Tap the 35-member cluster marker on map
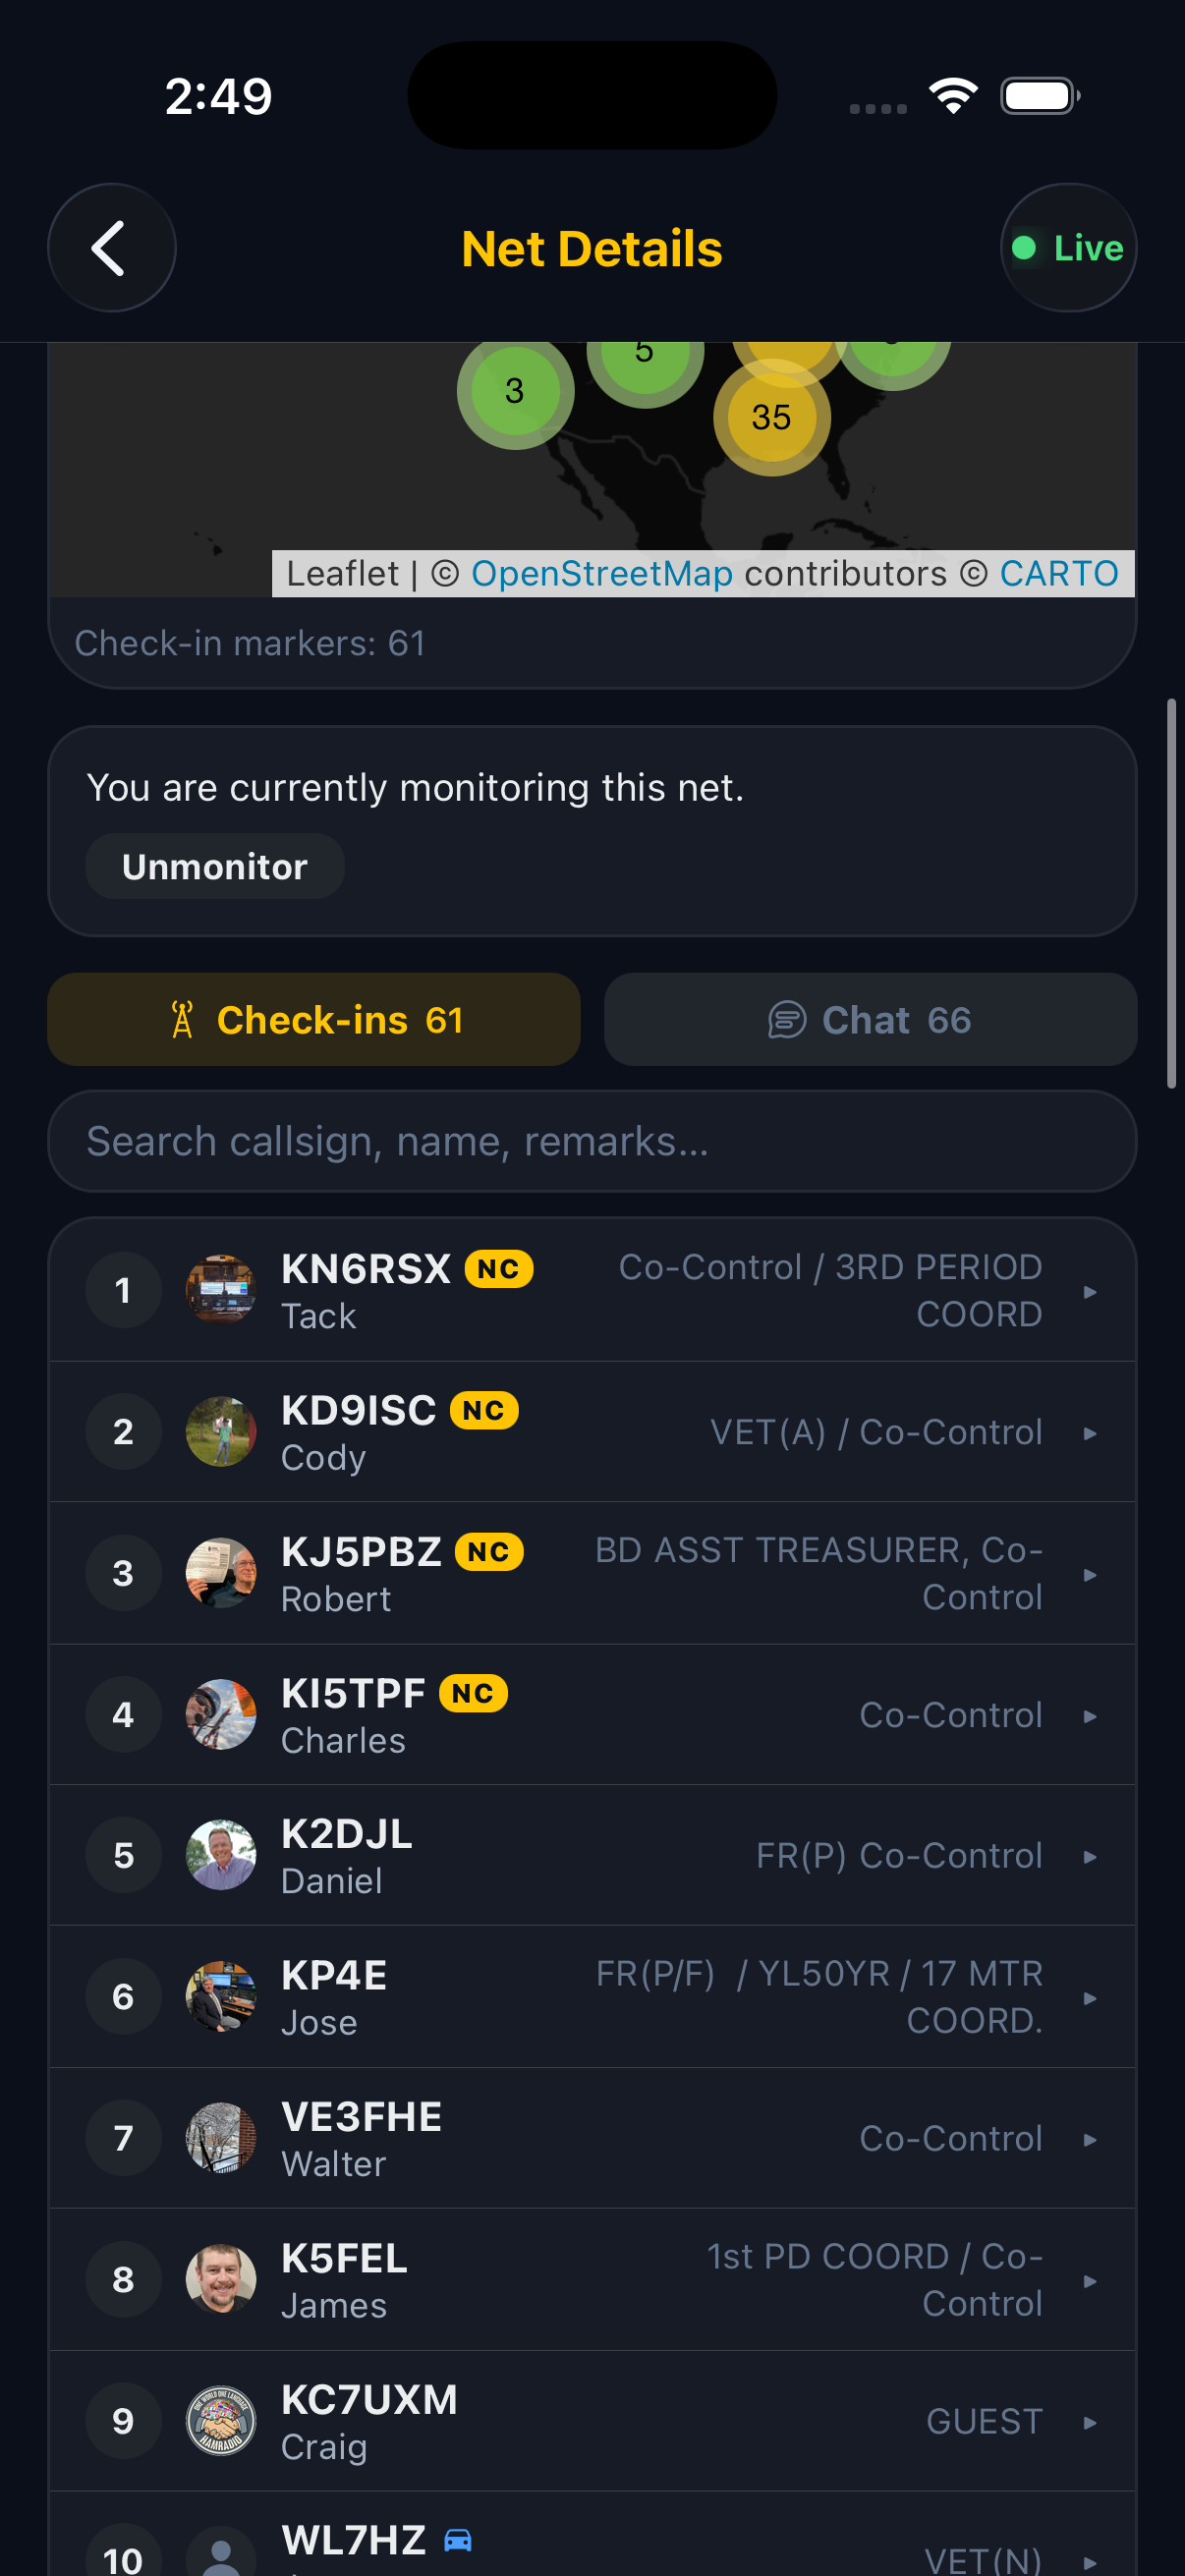 tap(771, 418)
